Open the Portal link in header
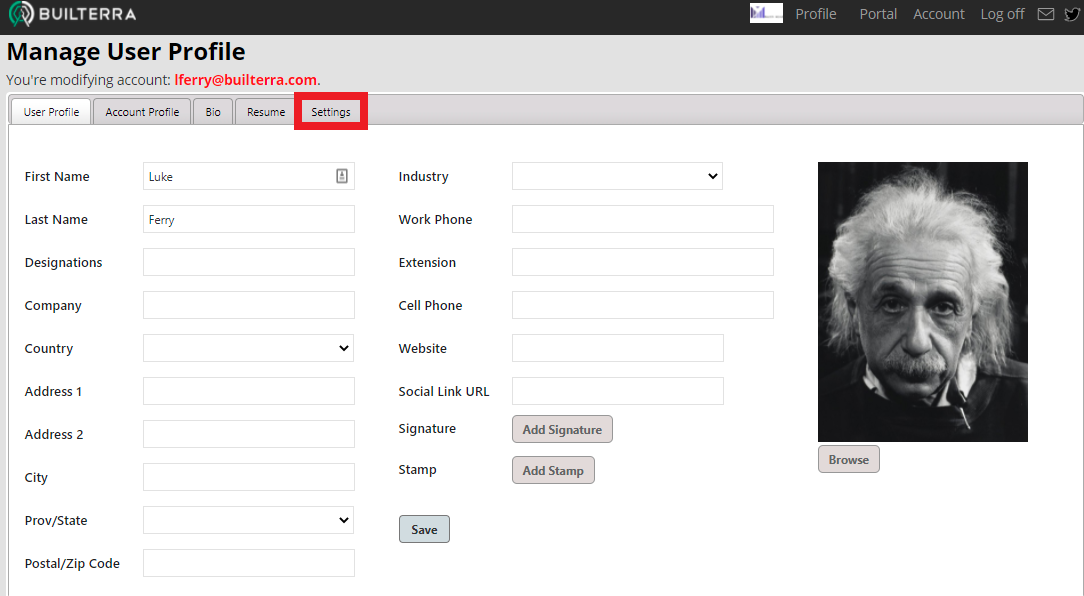This screenshot has width=1084, height=596. (x=878, y=14)
